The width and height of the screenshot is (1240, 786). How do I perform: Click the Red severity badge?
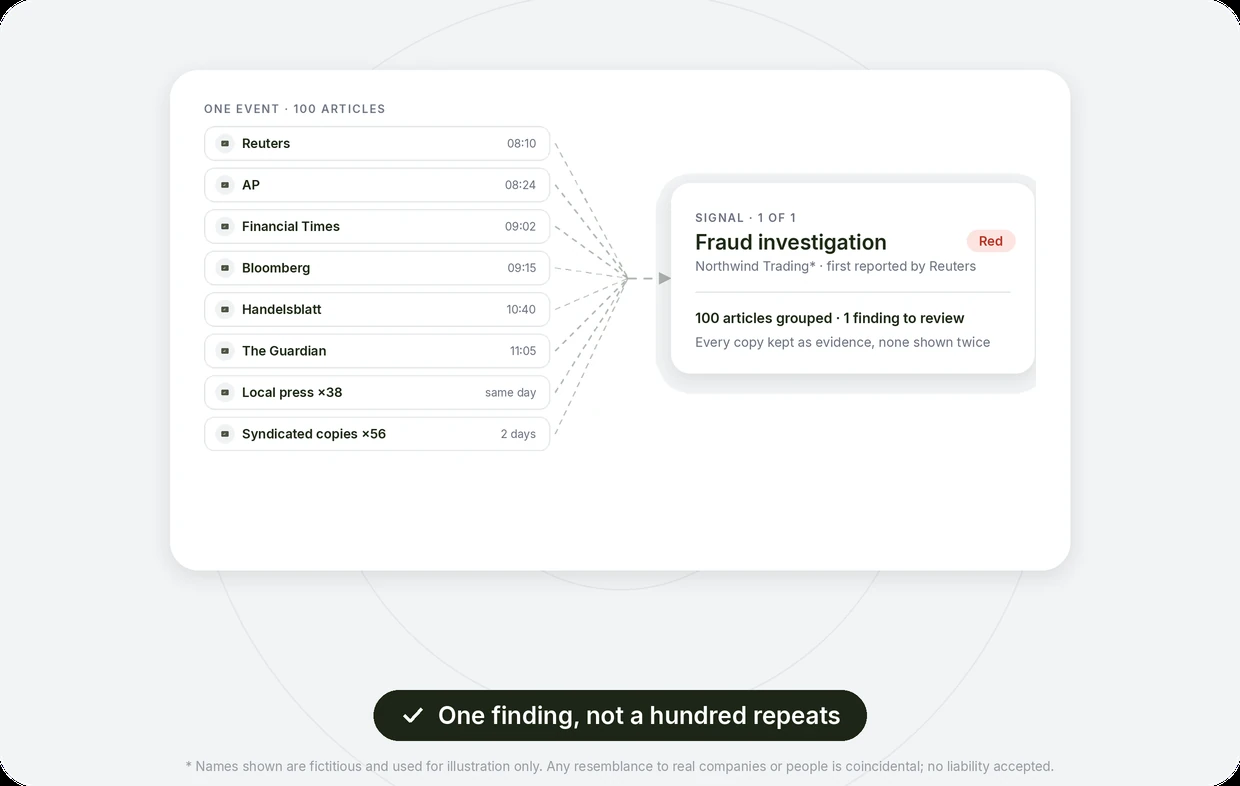tap(991, 241)
